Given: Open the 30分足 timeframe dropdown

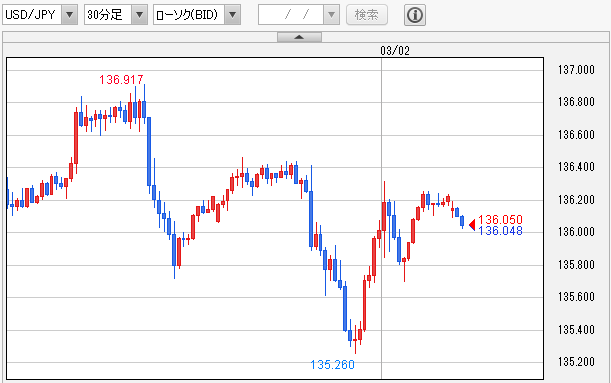Looking at the screenshot, I should click(x=116, y=15).
